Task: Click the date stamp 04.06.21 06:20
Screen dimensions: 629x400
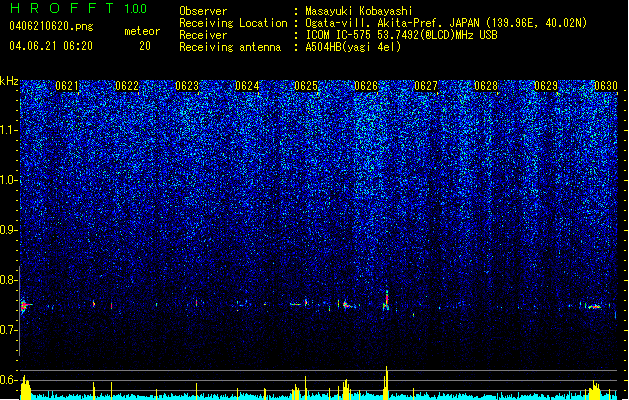Action: (x=51, y=46)
